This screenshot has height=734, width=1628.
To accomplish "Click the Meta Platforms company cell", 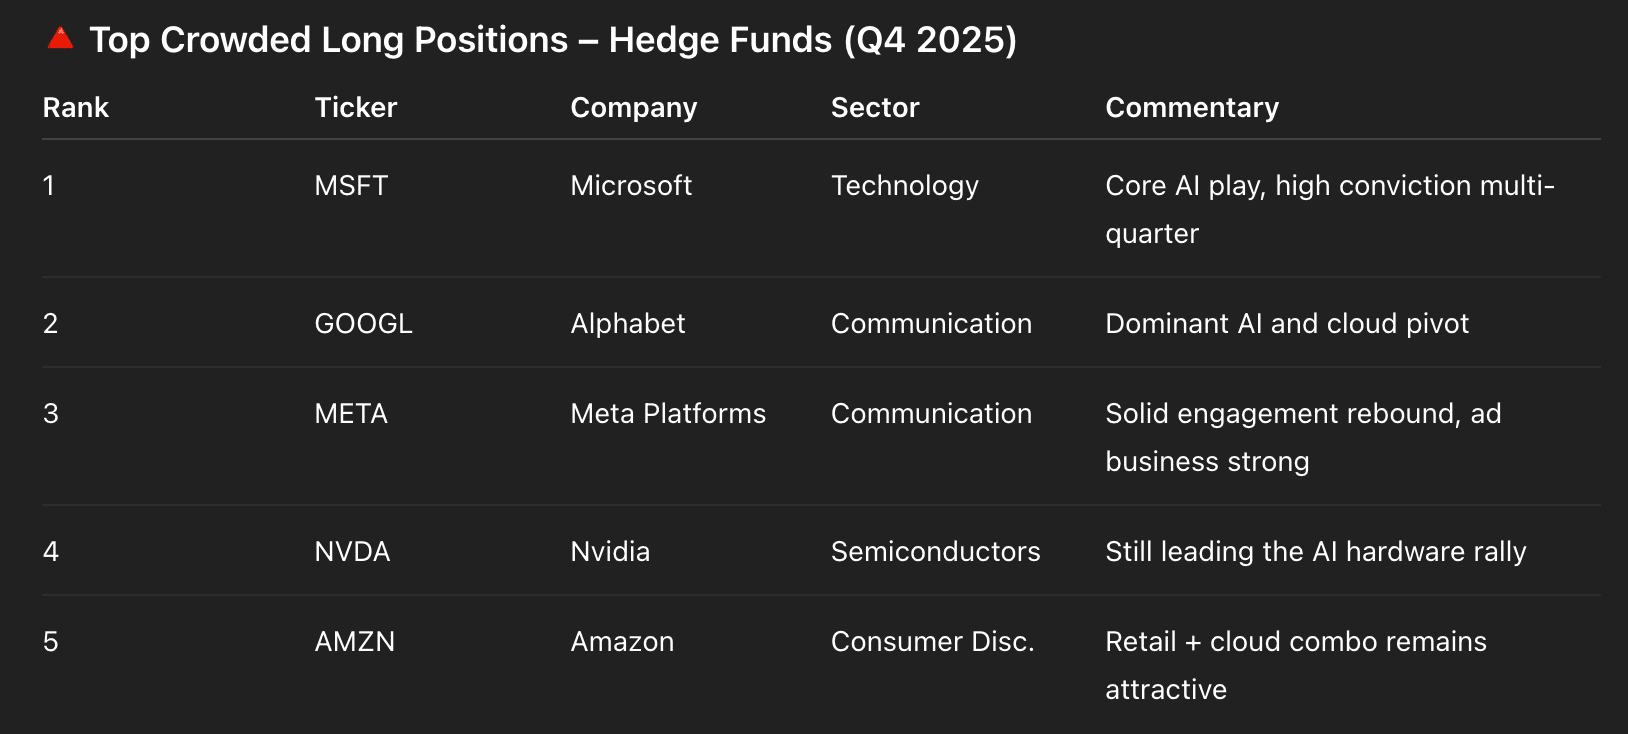I will coord(668,413).
